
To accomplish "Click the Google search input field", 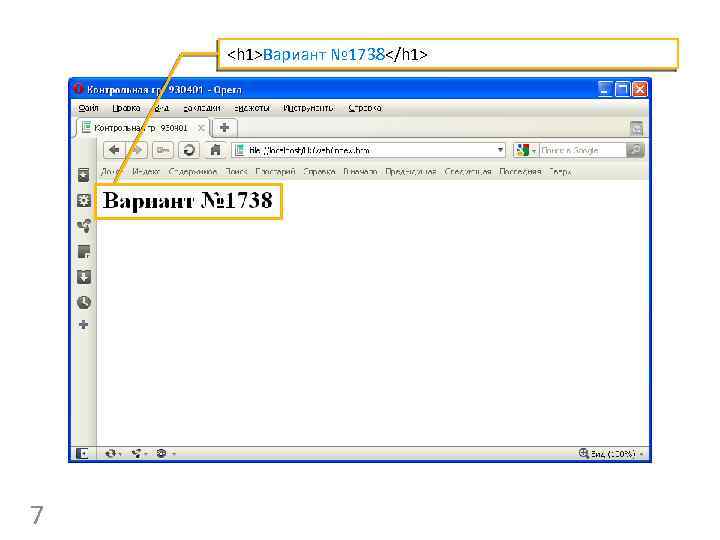I will tap(582, 150).
